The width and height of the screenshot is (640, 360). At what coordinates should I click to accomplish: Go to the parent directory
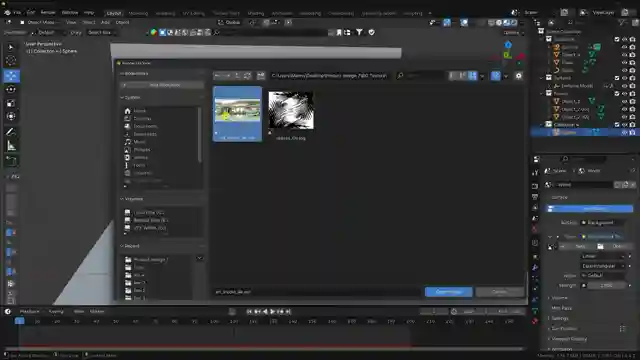point(238,76)
